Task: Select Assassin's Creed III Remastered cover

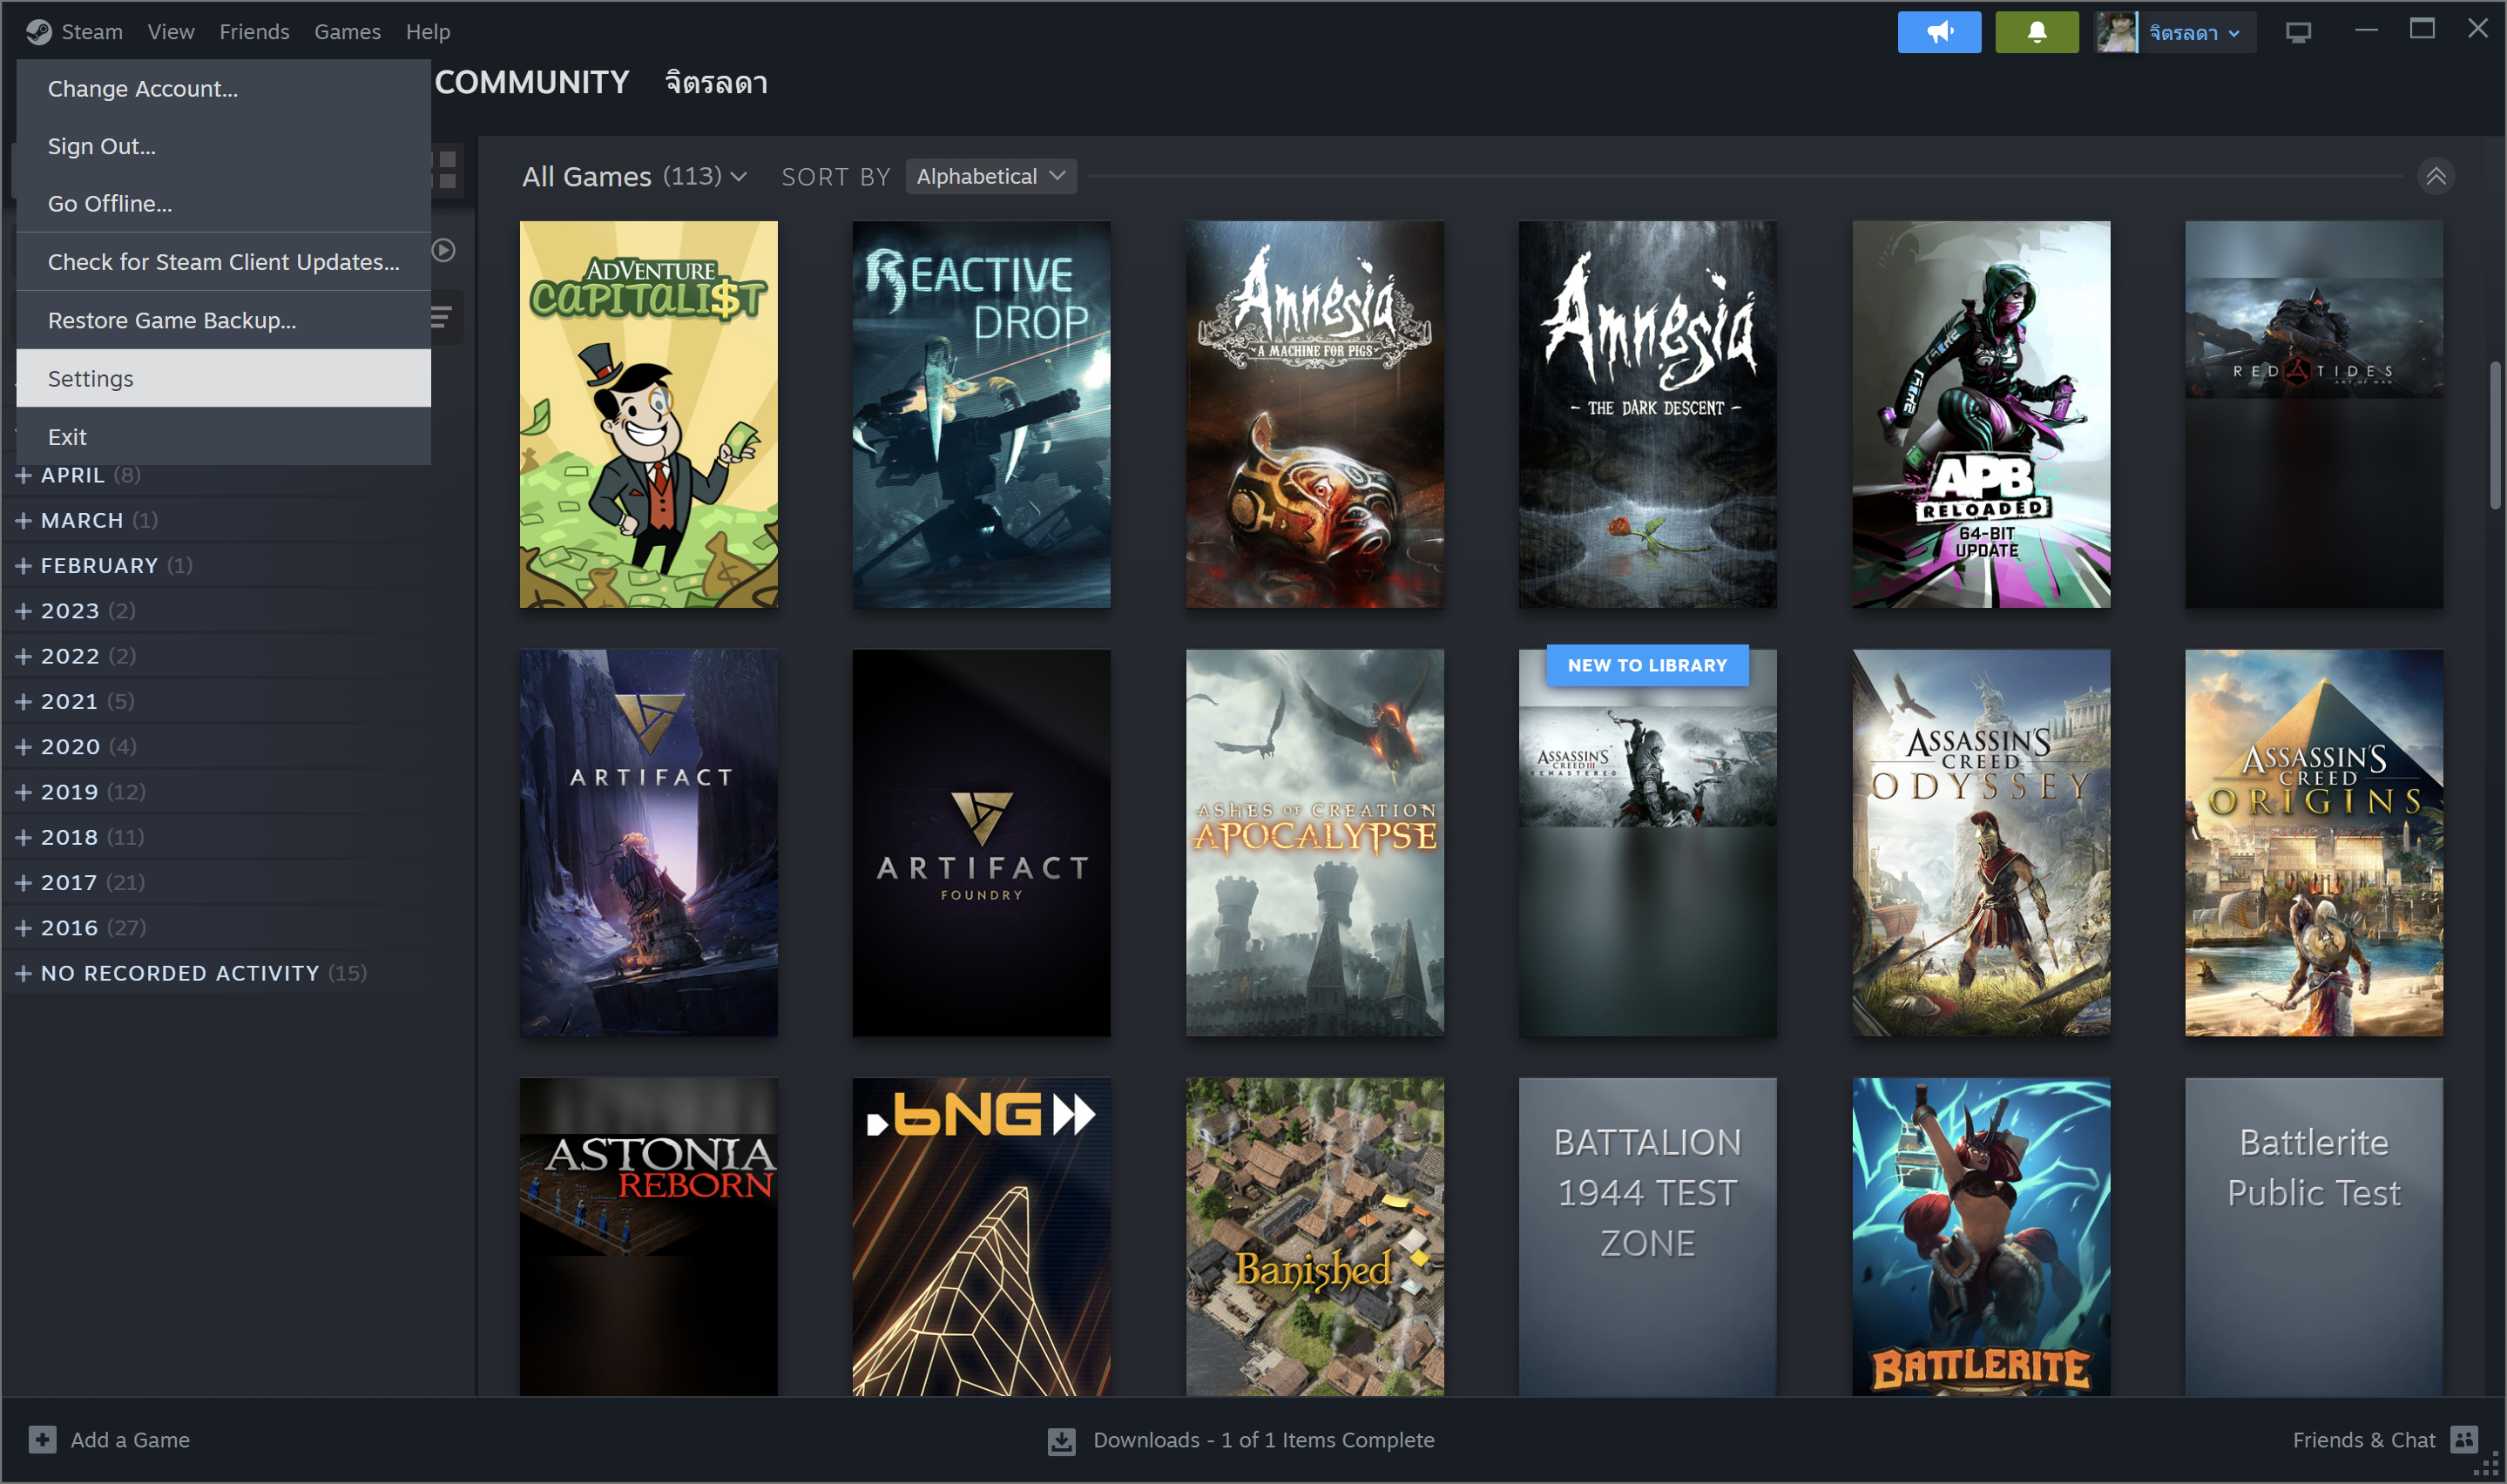Action: (1647, 842)
